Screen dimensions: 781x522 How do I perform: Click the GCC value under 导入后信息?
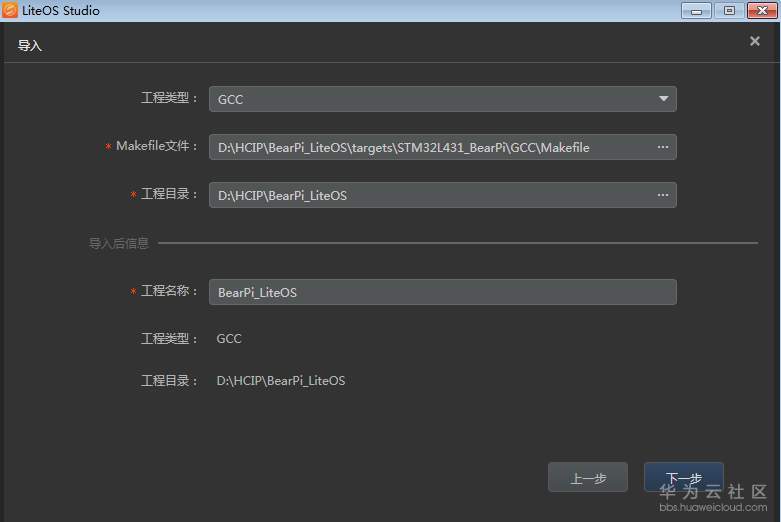coord(229,339)
